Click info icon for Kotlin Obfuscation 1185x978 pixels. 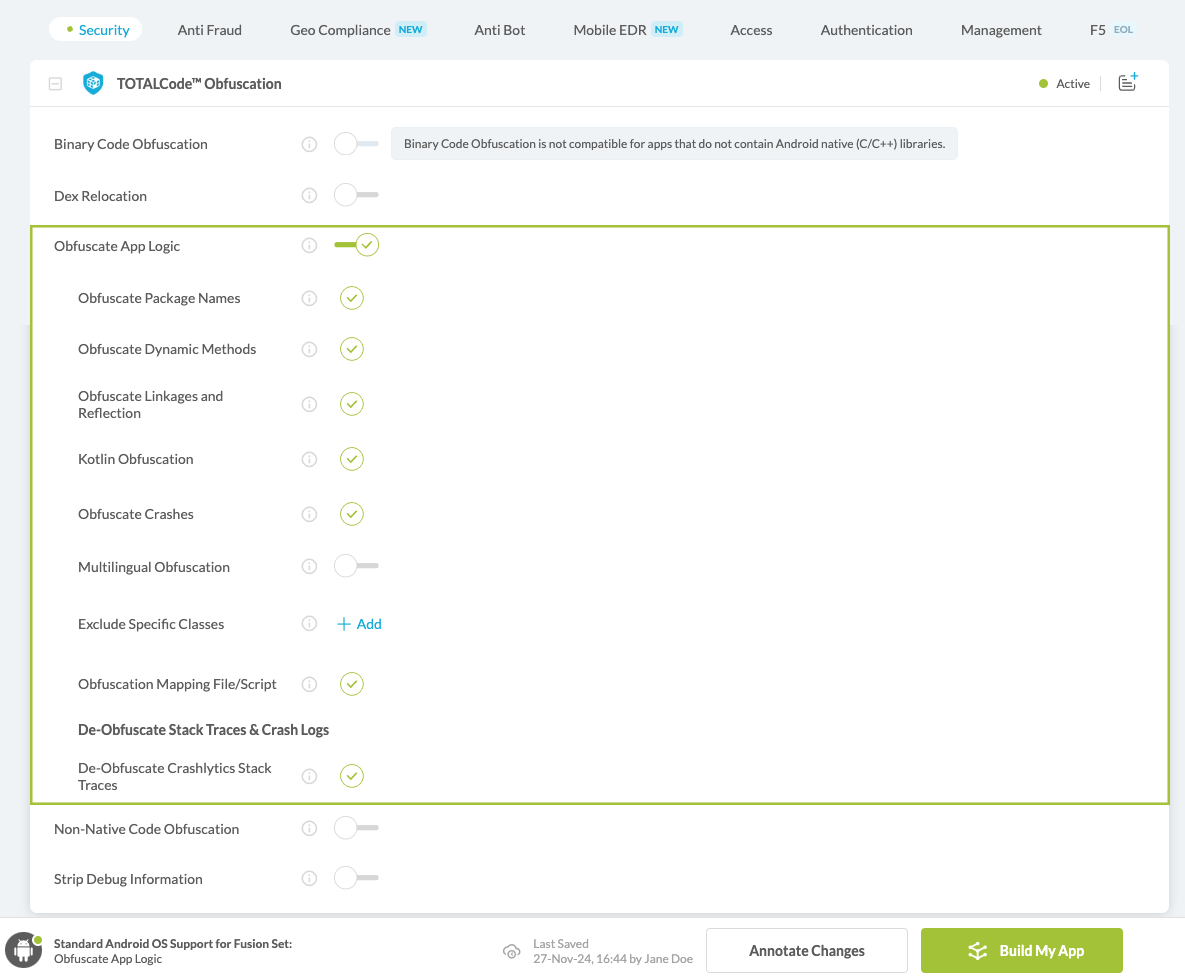[309, 459]
